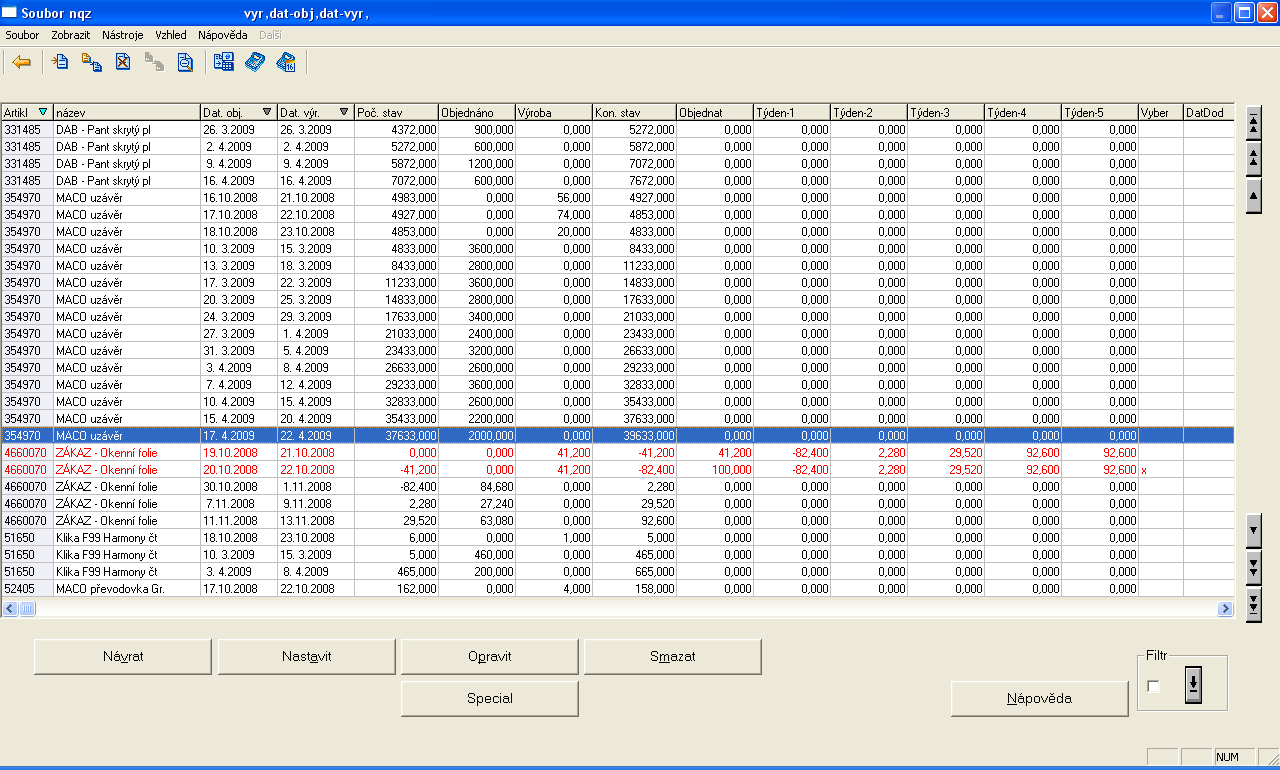The image size is (1280, 770).
Task: Click the Kon. stav column header
Action: click(634, 112)
